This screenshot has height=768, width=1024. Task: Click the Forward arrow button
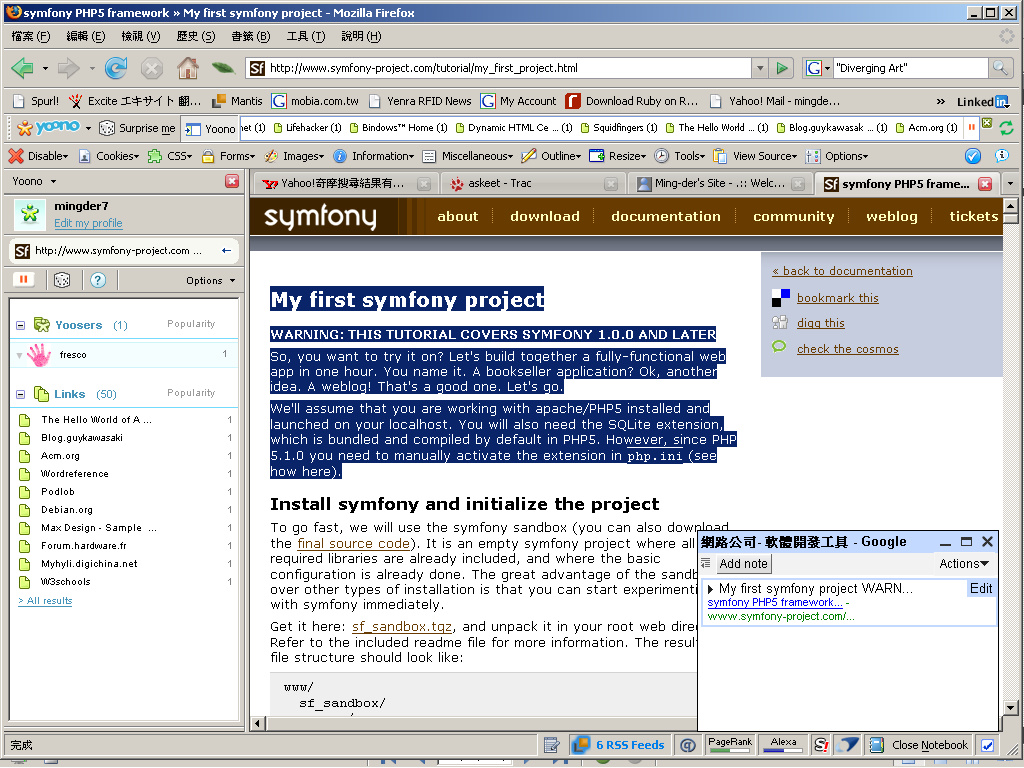tap(69, 68)
